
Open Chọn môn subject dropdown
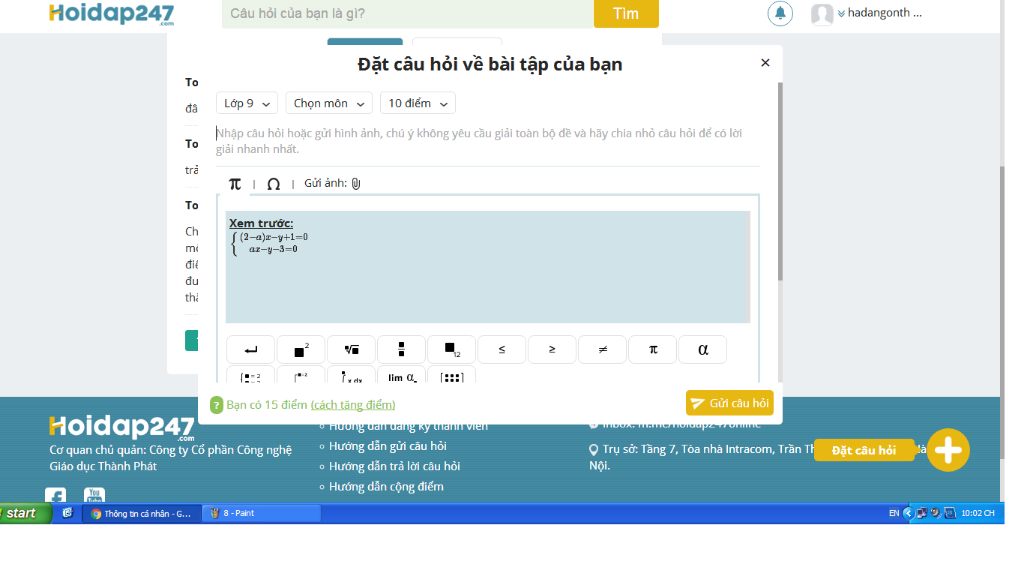pyautogui.click(x=329, y=103)
